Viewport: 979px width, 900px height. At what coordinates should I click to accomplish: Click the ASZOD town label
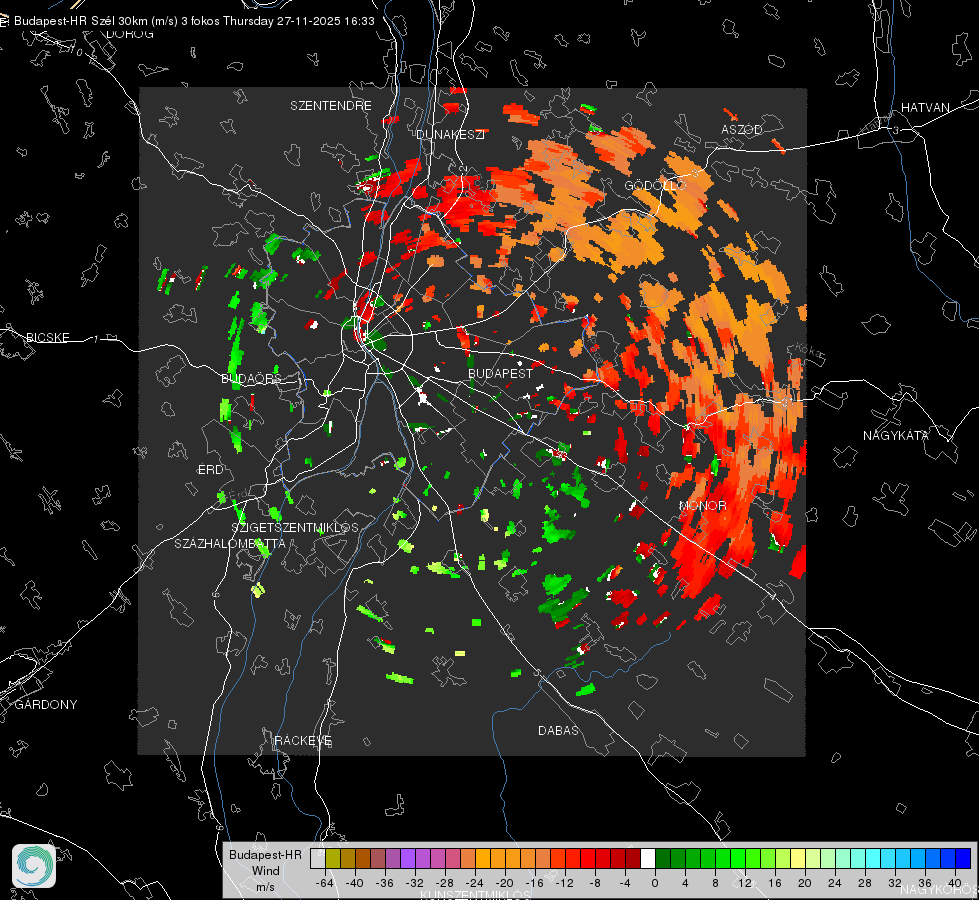(742, 129)
